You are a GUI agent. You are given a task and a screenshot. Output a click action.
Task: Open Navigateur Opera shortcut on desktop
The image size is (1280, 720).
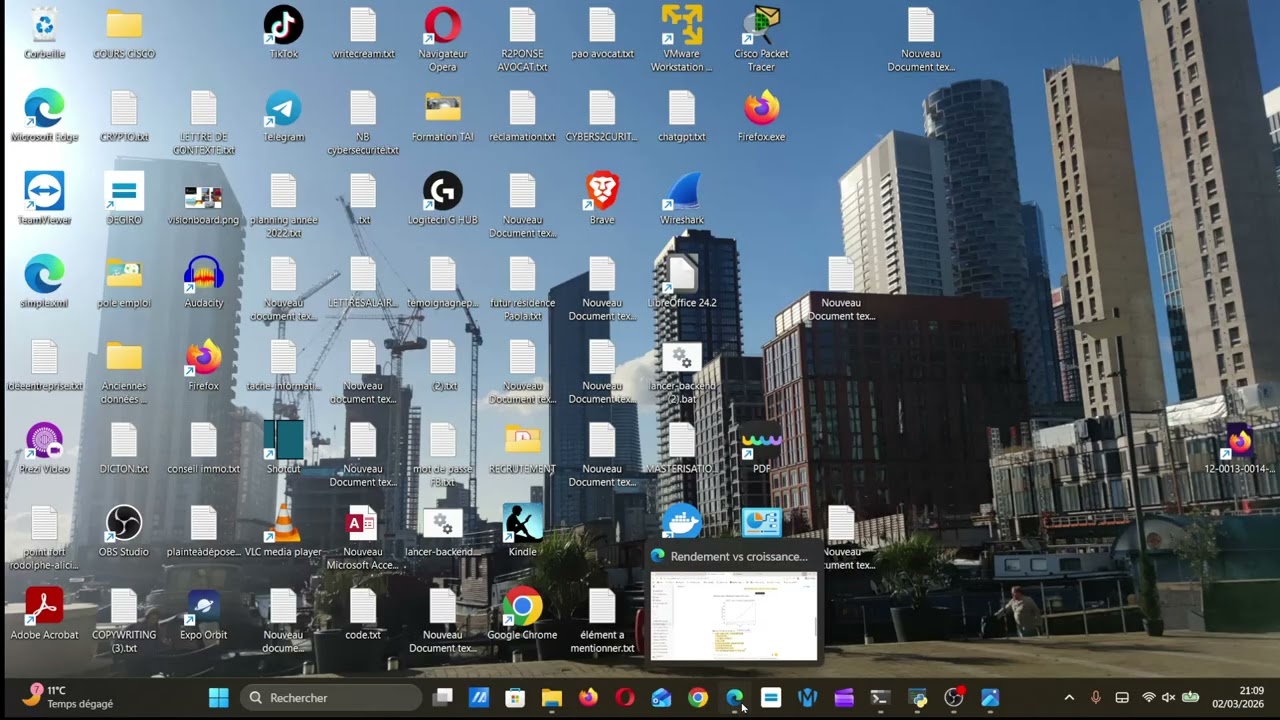pyautogui.click(x=443, y=39)
